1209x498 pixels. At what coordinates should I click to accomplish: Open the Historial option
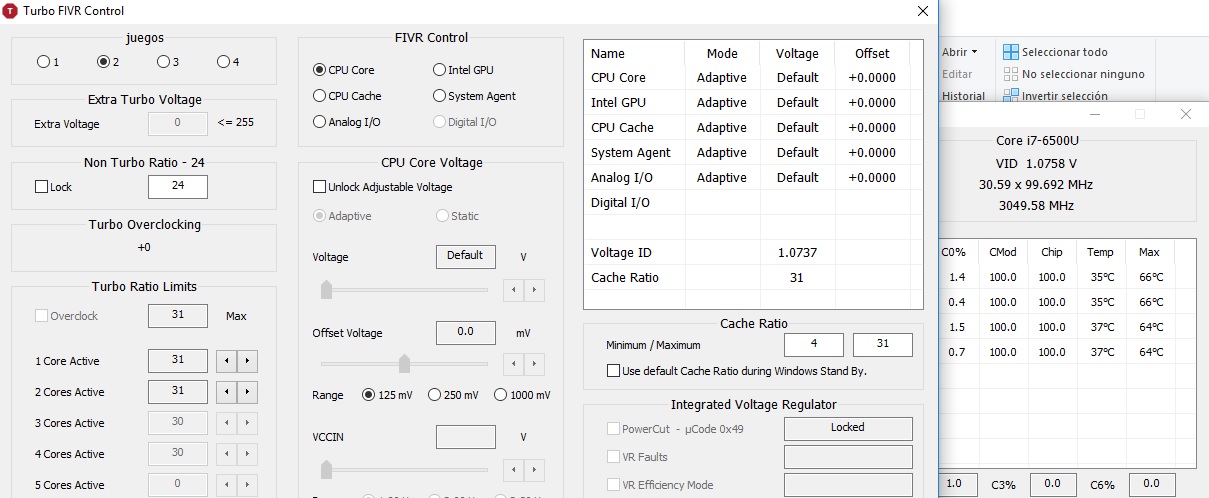click(963, 96)
